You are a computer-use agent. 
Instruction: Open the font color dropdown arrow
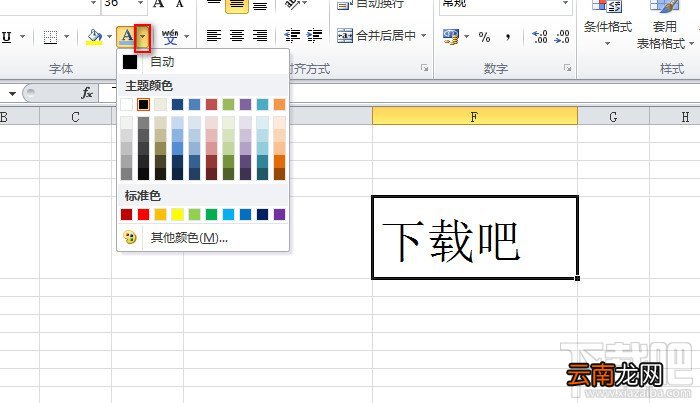tap(142, 37)
